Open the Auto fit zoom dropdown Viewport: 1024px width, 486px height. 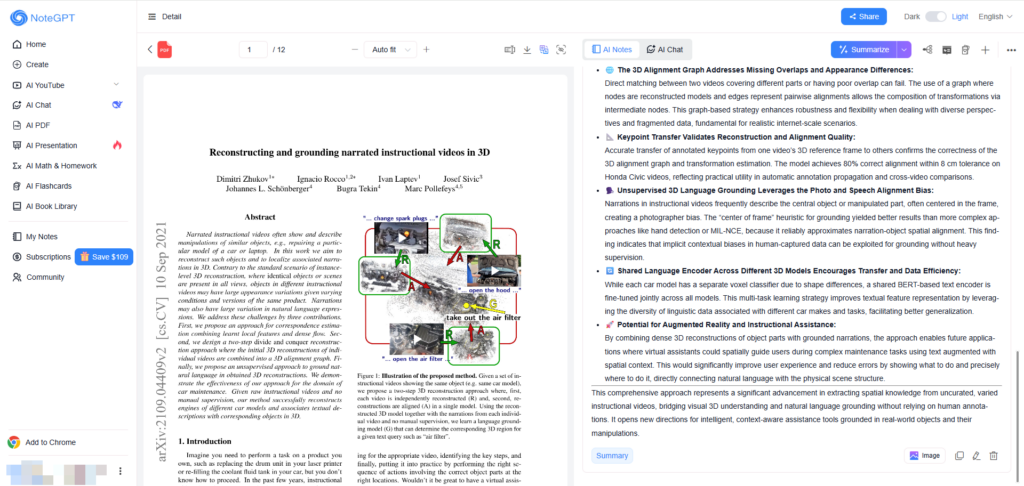pyautogui.click(x=390, y=50)
